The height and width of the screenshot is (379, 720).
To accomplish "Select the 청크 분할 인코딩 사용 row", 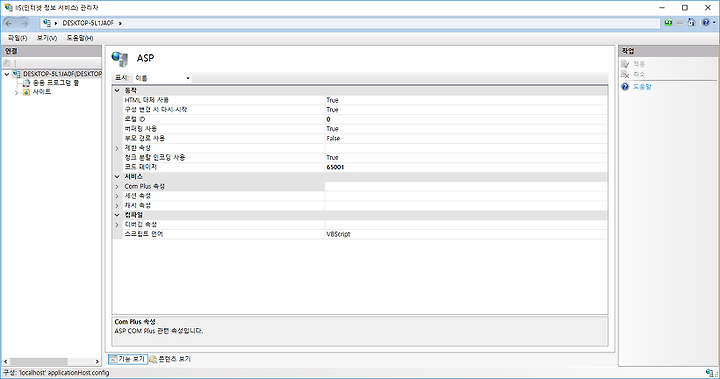I will point(365,158).
